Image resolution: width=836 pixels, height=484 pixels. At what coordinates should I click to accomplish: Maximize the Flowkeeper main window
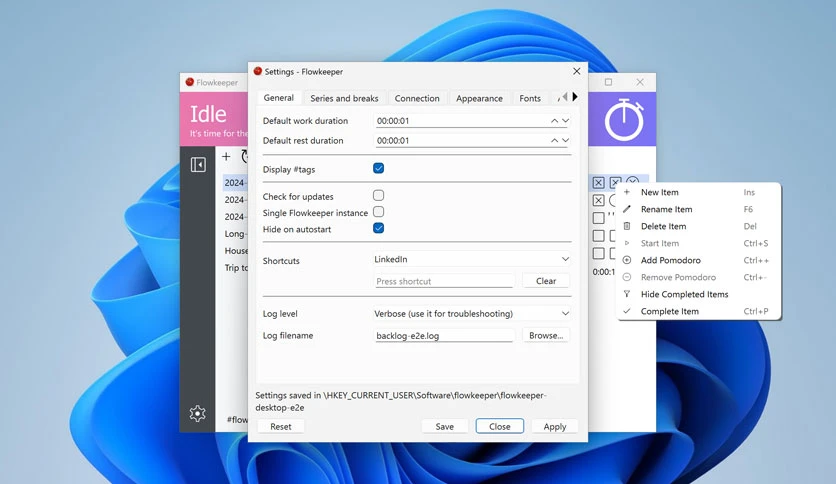pyautogui.click(x=608, y=82)
